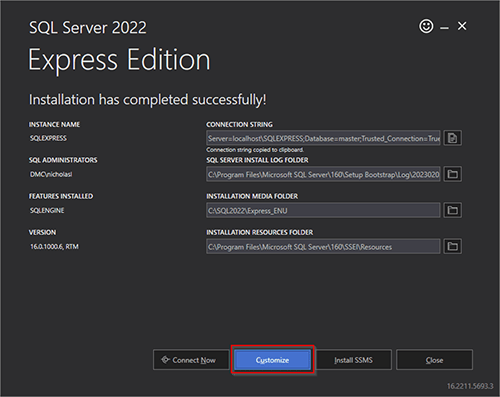Close the installer with the X icon
The image size is (500, 397).
(462, 26)
